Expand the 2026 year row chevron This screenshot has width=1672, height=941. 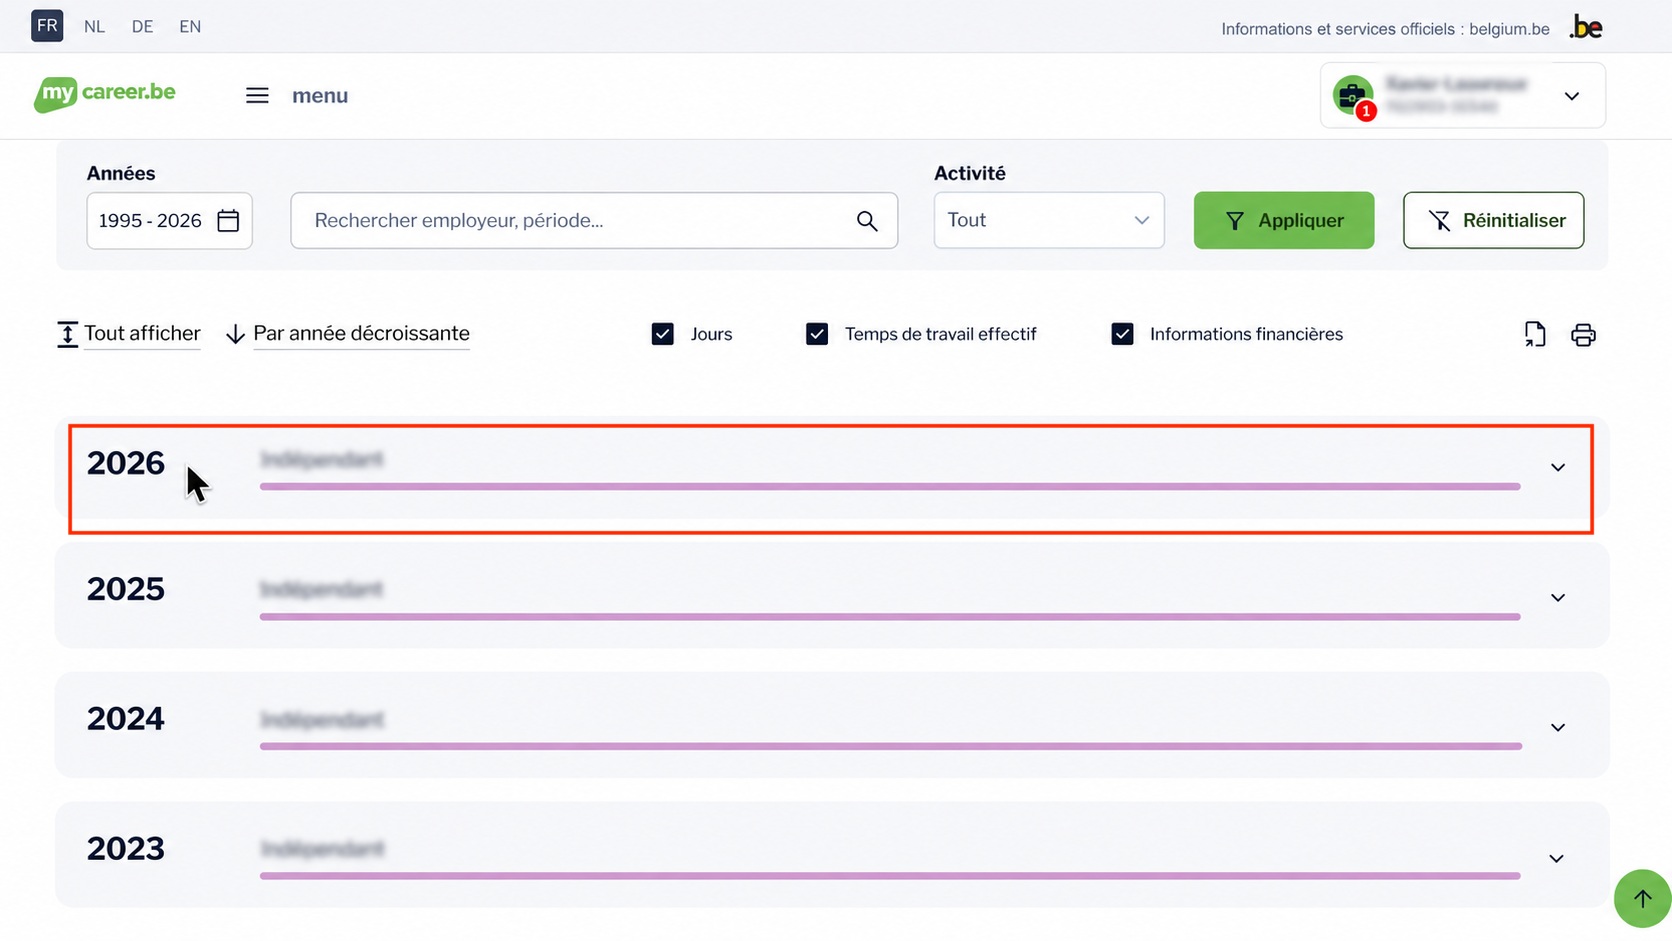(x=1558, y=467)
